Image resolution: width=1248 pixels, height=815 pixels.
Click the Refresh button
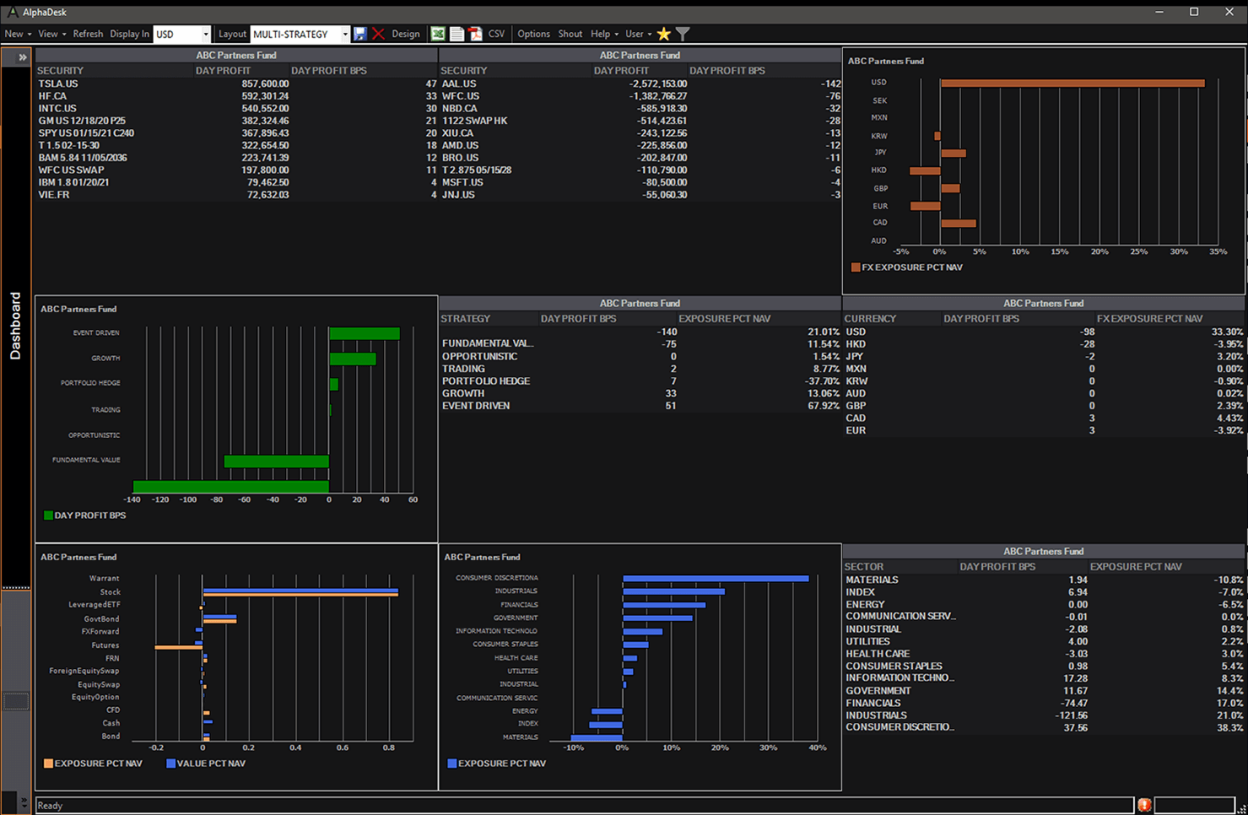click(x=88, y=34)
